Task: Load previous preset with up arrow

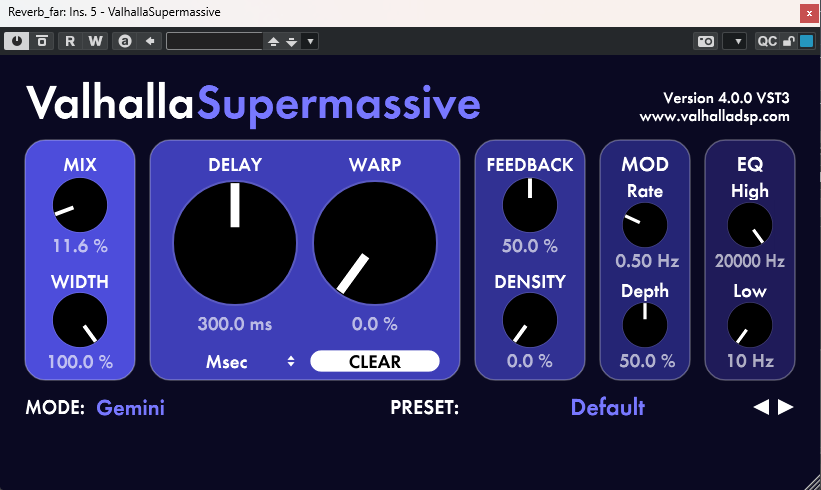Action: [273, 41]
